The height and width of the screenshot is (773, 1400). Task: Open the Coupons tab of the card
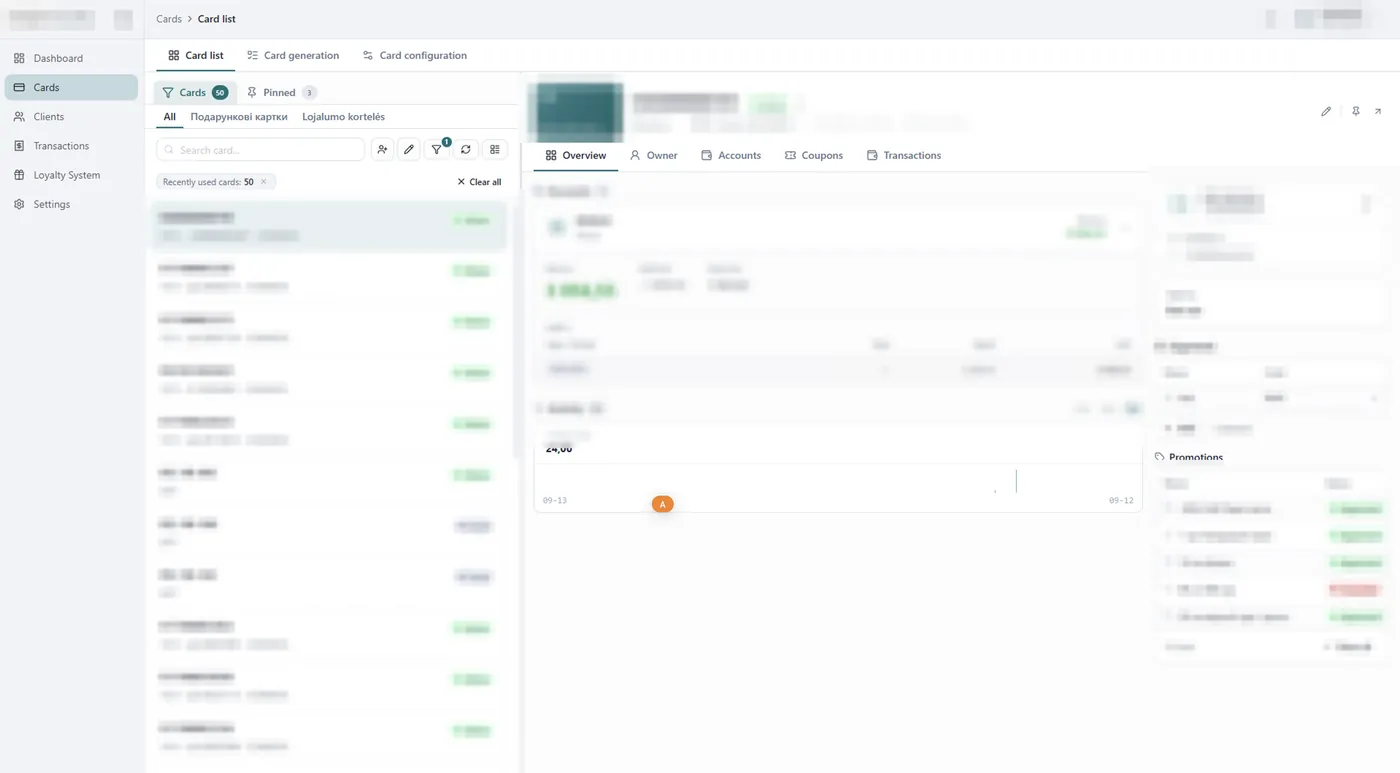click(x=813, y=155)
